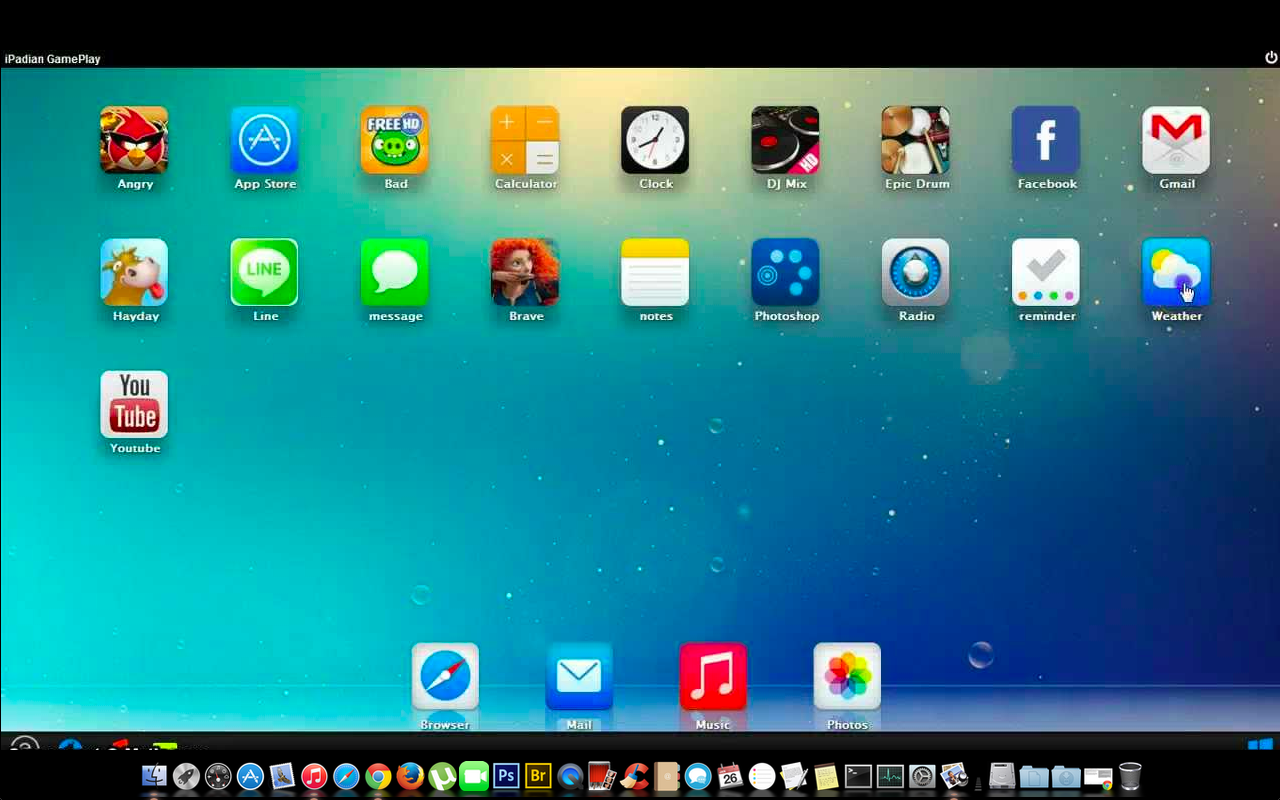Open Mail in the iPadian dock
This screenshot has height=800, width=1280.
pyautogui.click(x=579, y=677)
